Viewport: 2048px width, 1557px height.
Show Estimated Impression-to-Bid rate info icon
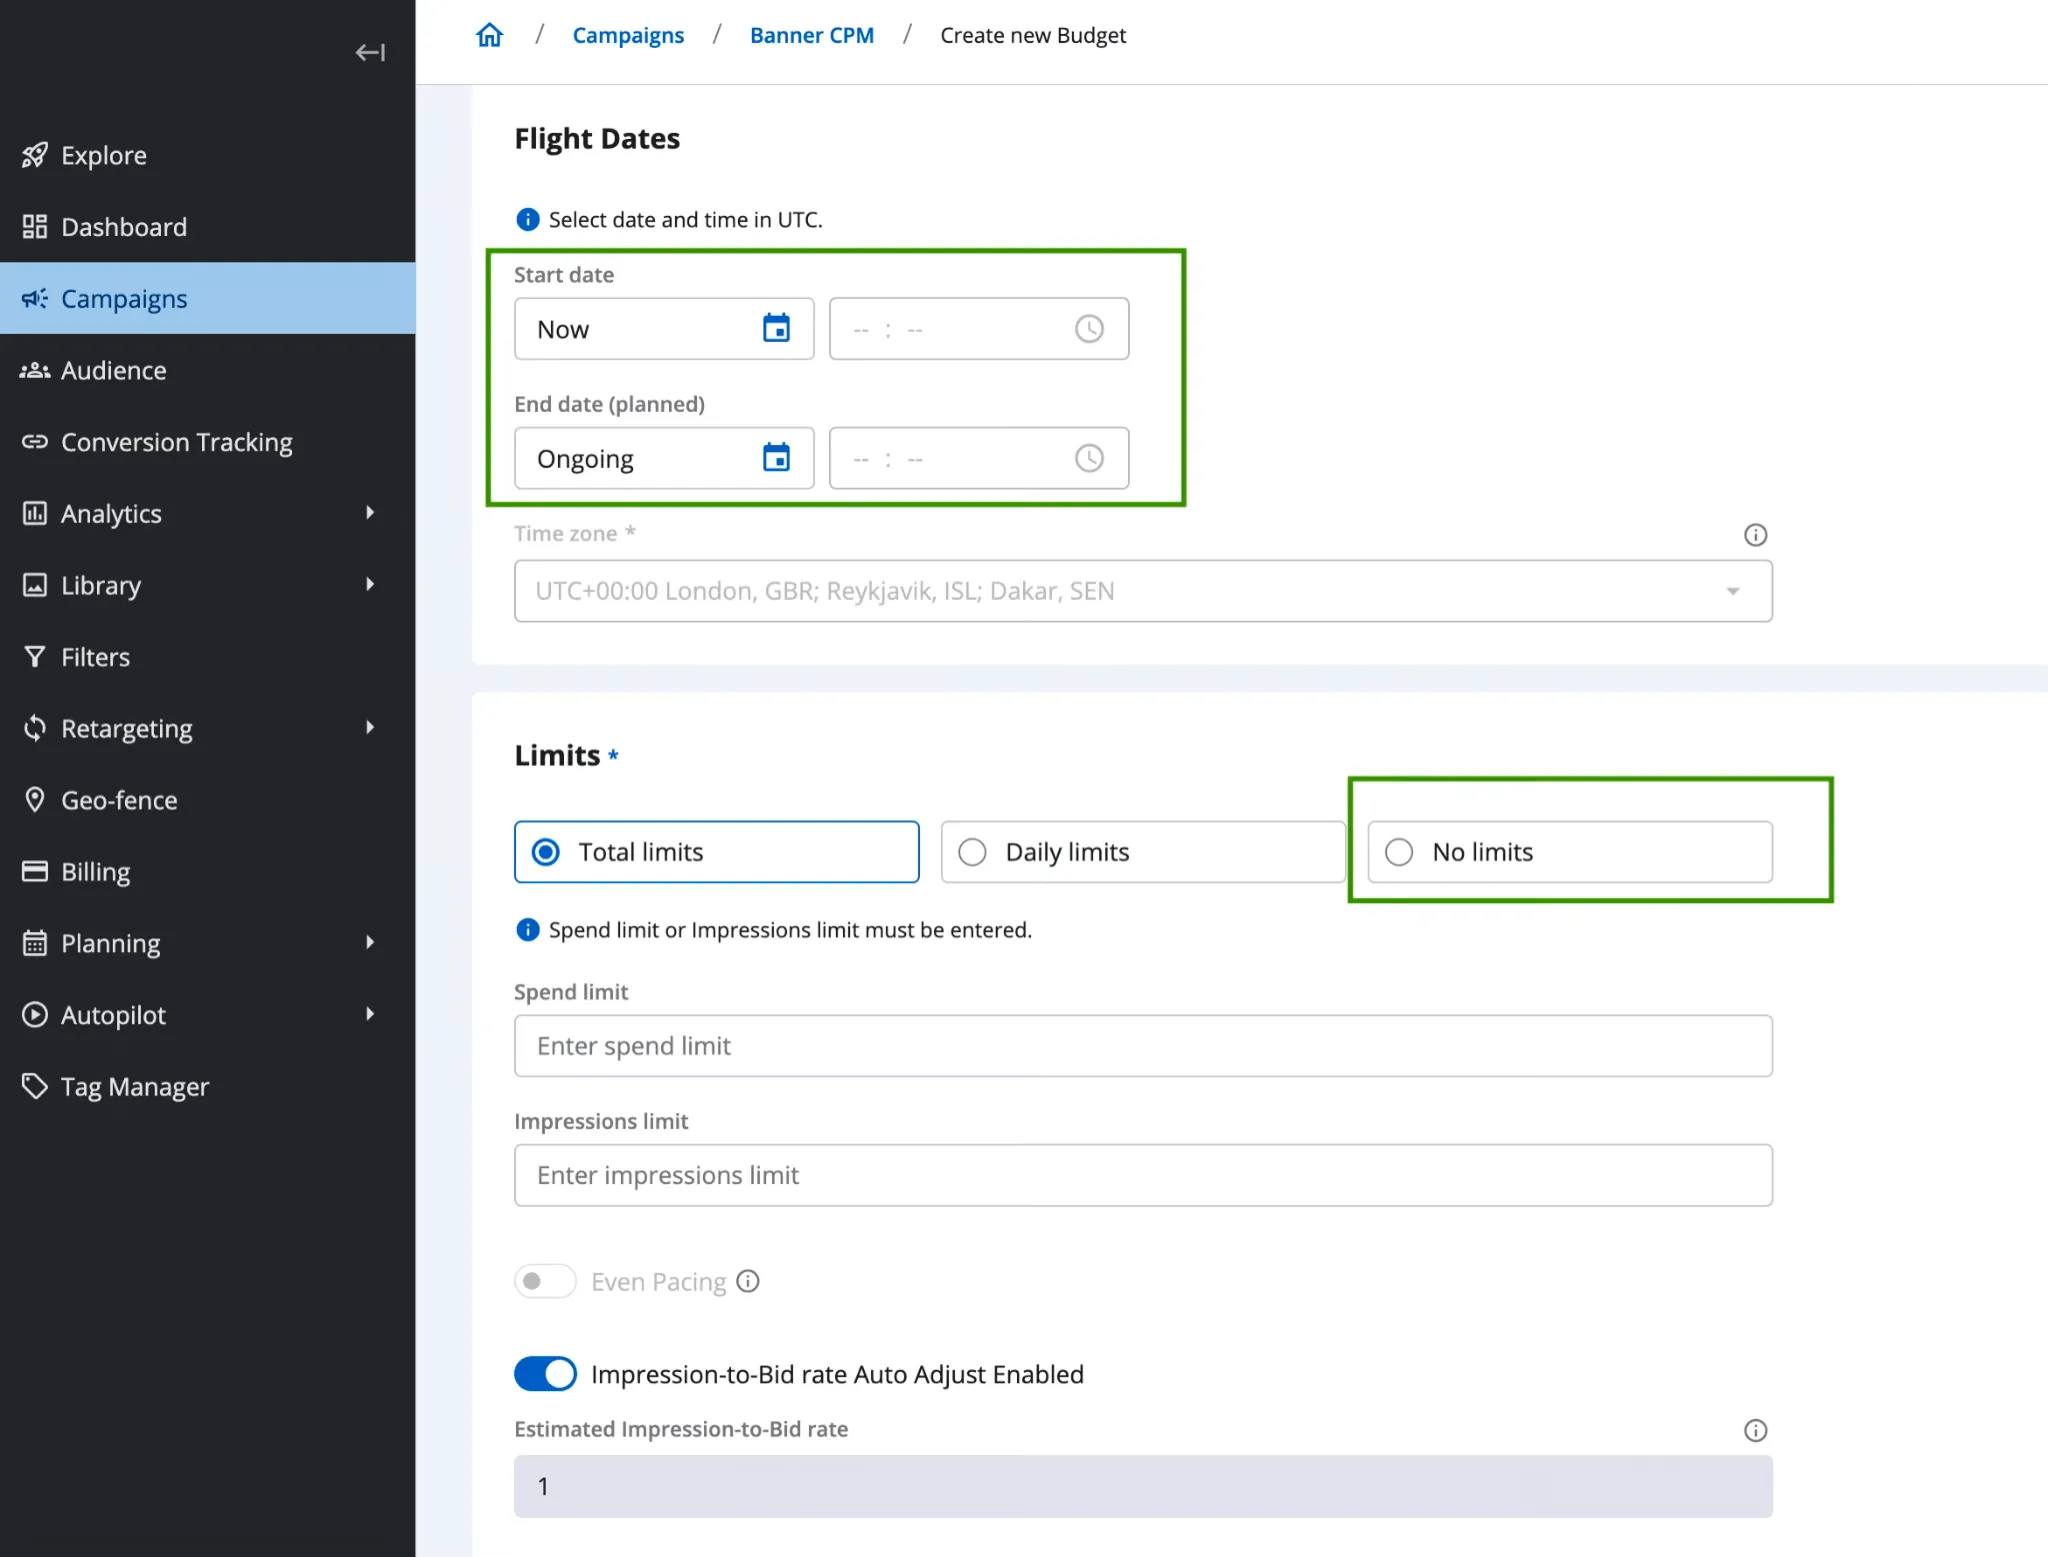click(1755, 1430)
